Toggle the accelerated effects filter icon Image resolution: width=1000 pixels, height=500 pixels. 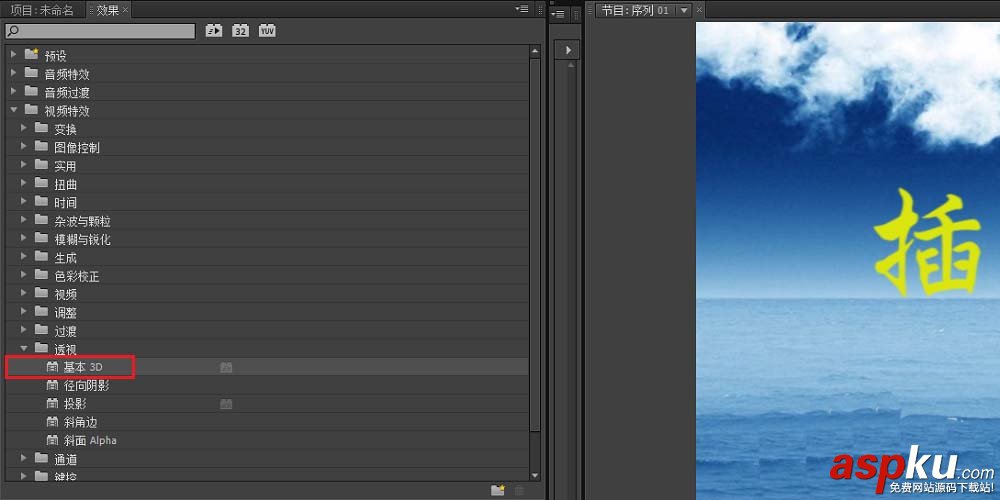214,31
